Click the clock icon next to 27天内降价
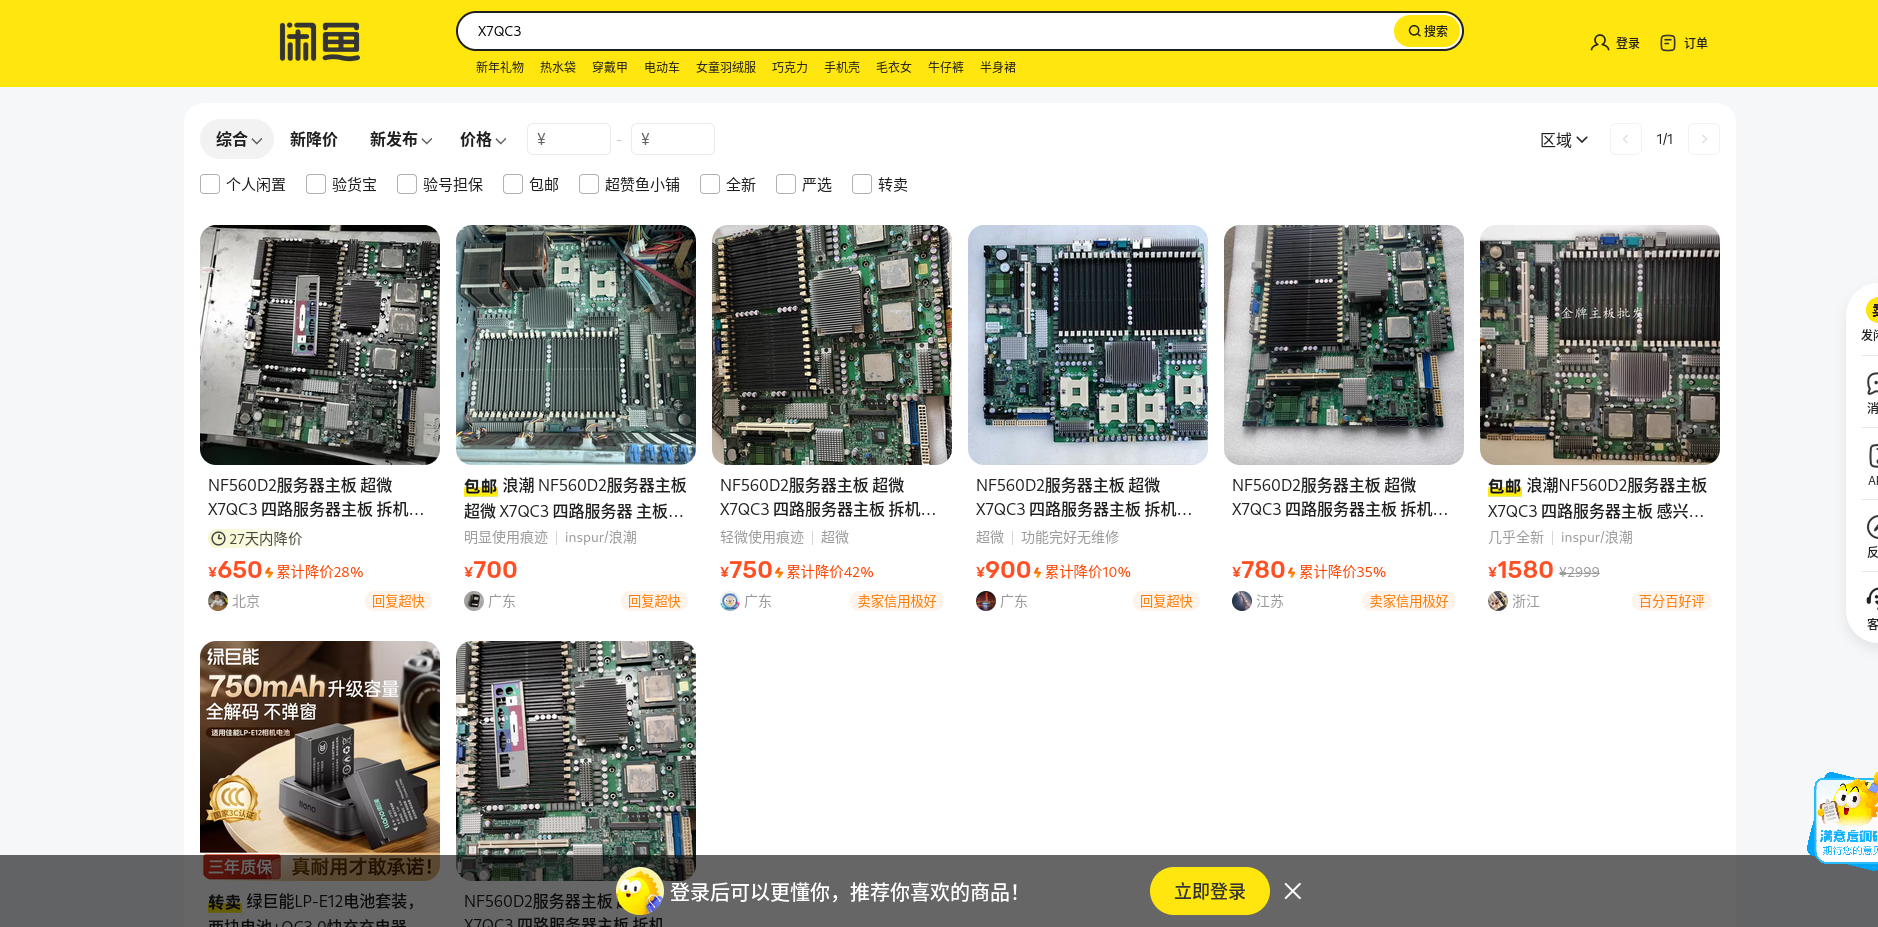This screenshot has height=927, width=1878. point(218,539)
